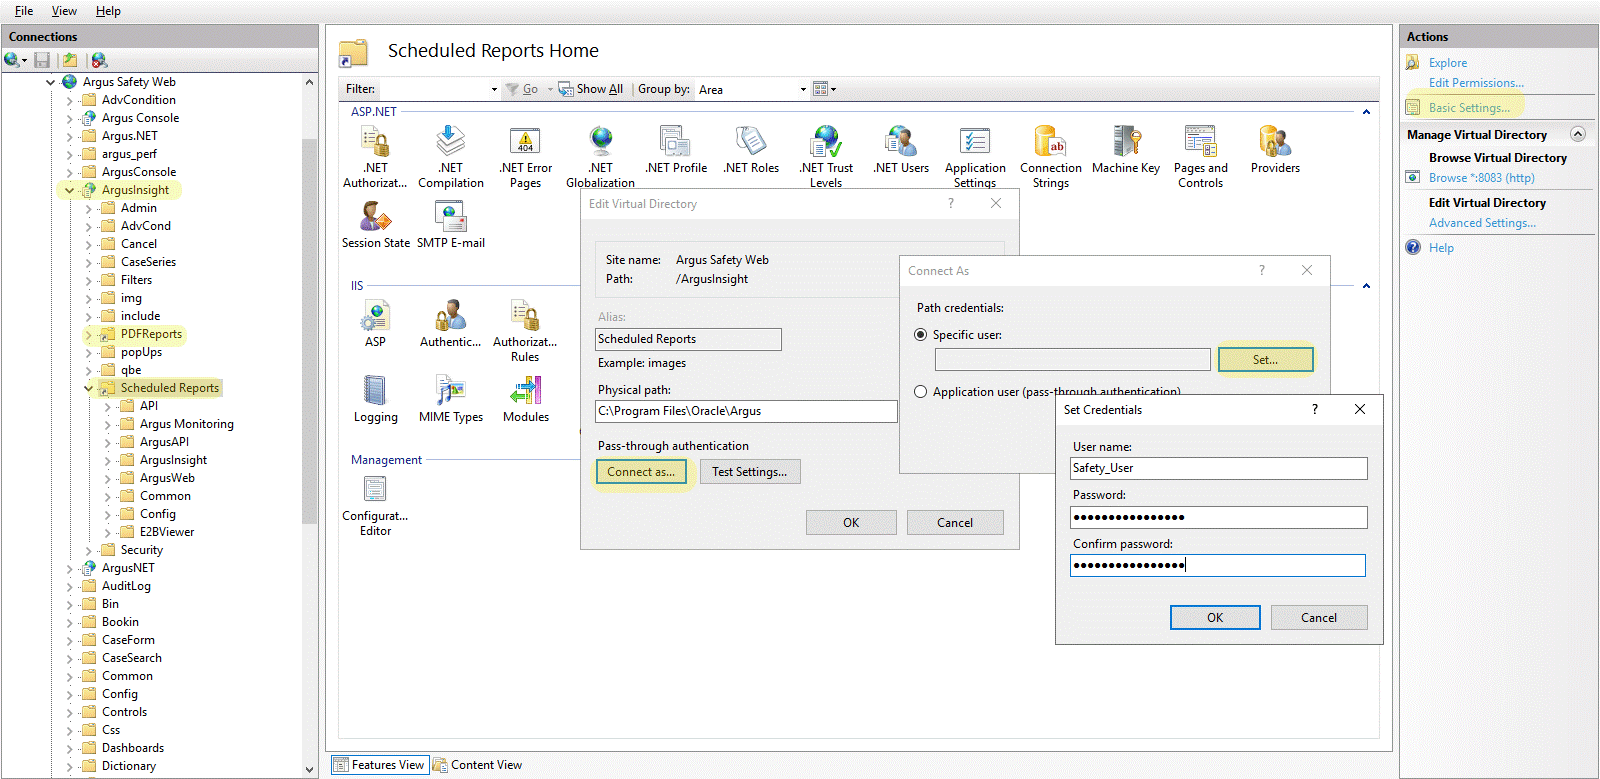The image size is (1600, 779).
Task: Click the Connect as... button
Action: pos(641,472)
